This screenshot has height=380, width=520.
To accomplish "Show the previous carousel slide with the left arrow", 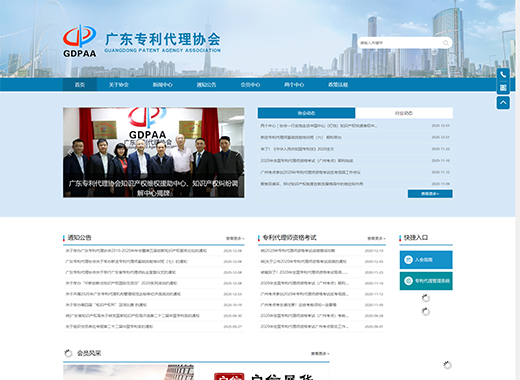I will click(70, 153).
